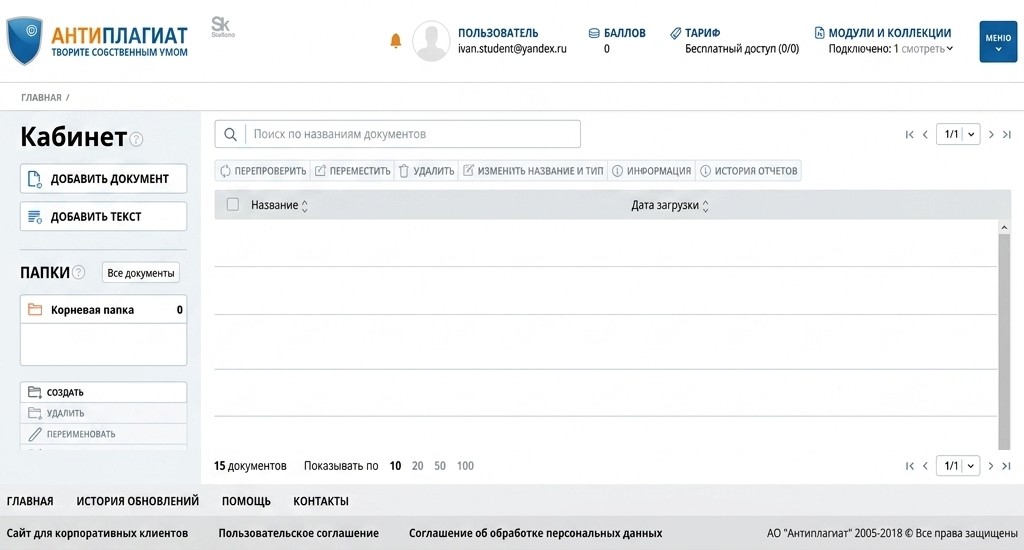Open ИСТОРИЯ ОТЧЕТОВ toolbar button

tap(748, 170)
